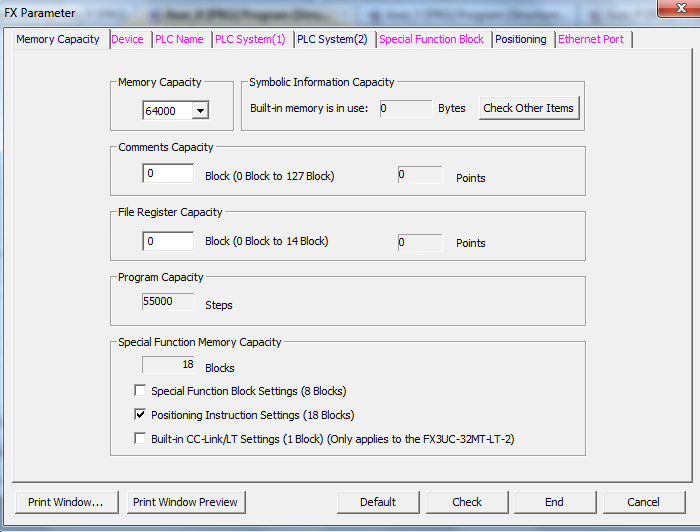The height and width of the screenshot is (532, 700).
Task: Click Check Other Items button
Action: pyautogui.click(x=529, y=108)
